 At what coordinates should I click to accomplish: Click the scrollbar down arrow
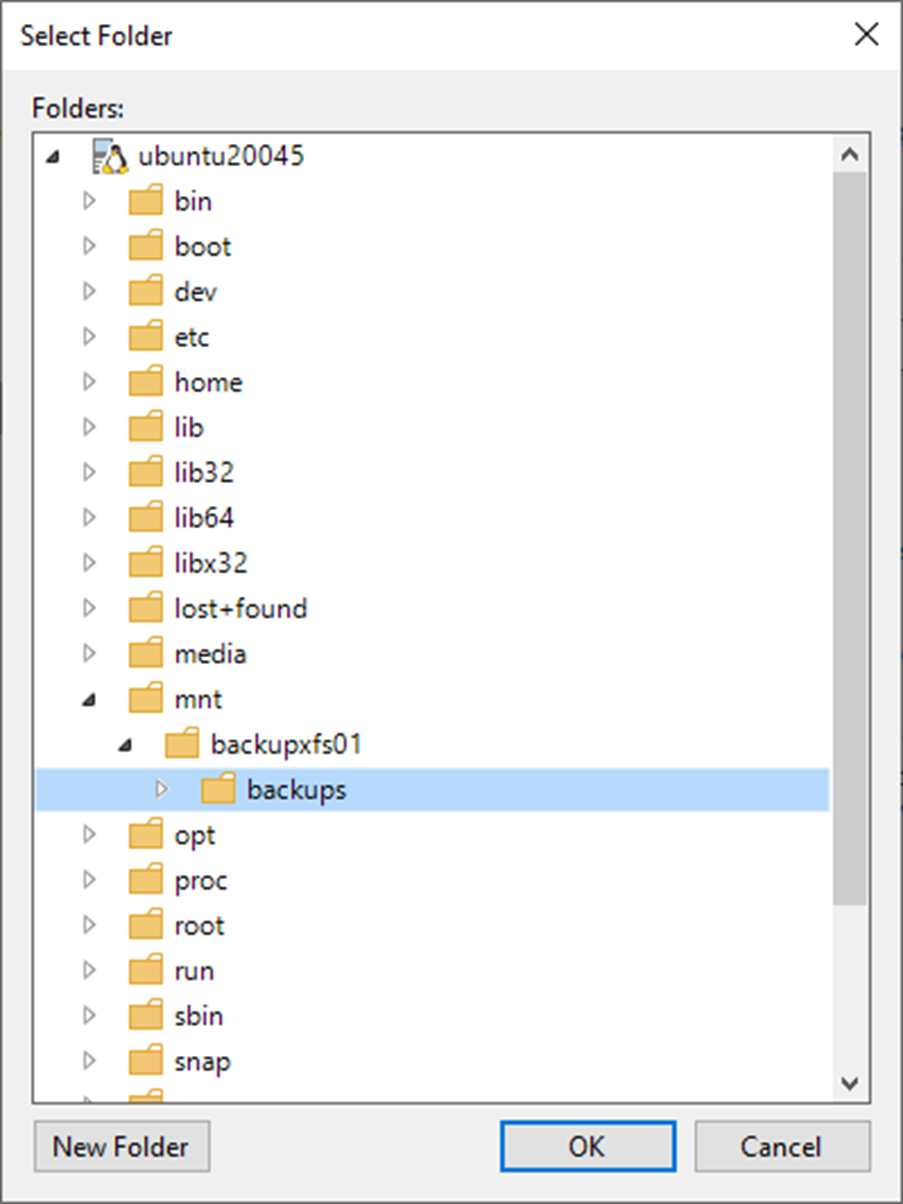pyautogui.click(x=850, y=1082)
